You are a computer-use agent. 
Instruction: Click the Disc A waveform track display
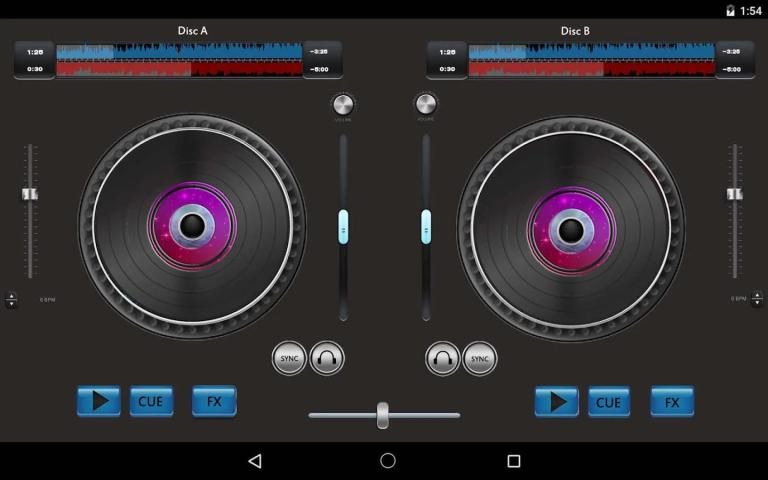coord(179,60)
